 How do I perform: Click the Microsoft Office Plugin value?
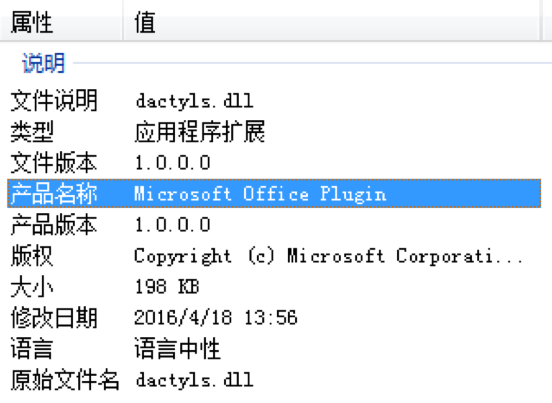tap(260, 194)
